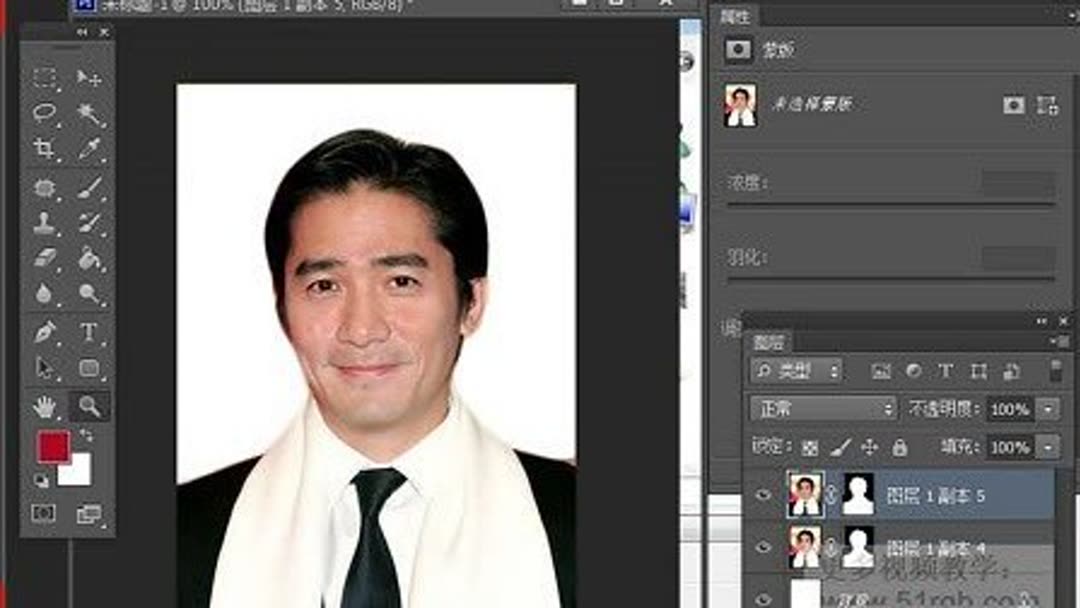Hide the 图层 1 副本 5 layer
The width and height of the screenshot is (1080, 608).
[x=764, y=493]
